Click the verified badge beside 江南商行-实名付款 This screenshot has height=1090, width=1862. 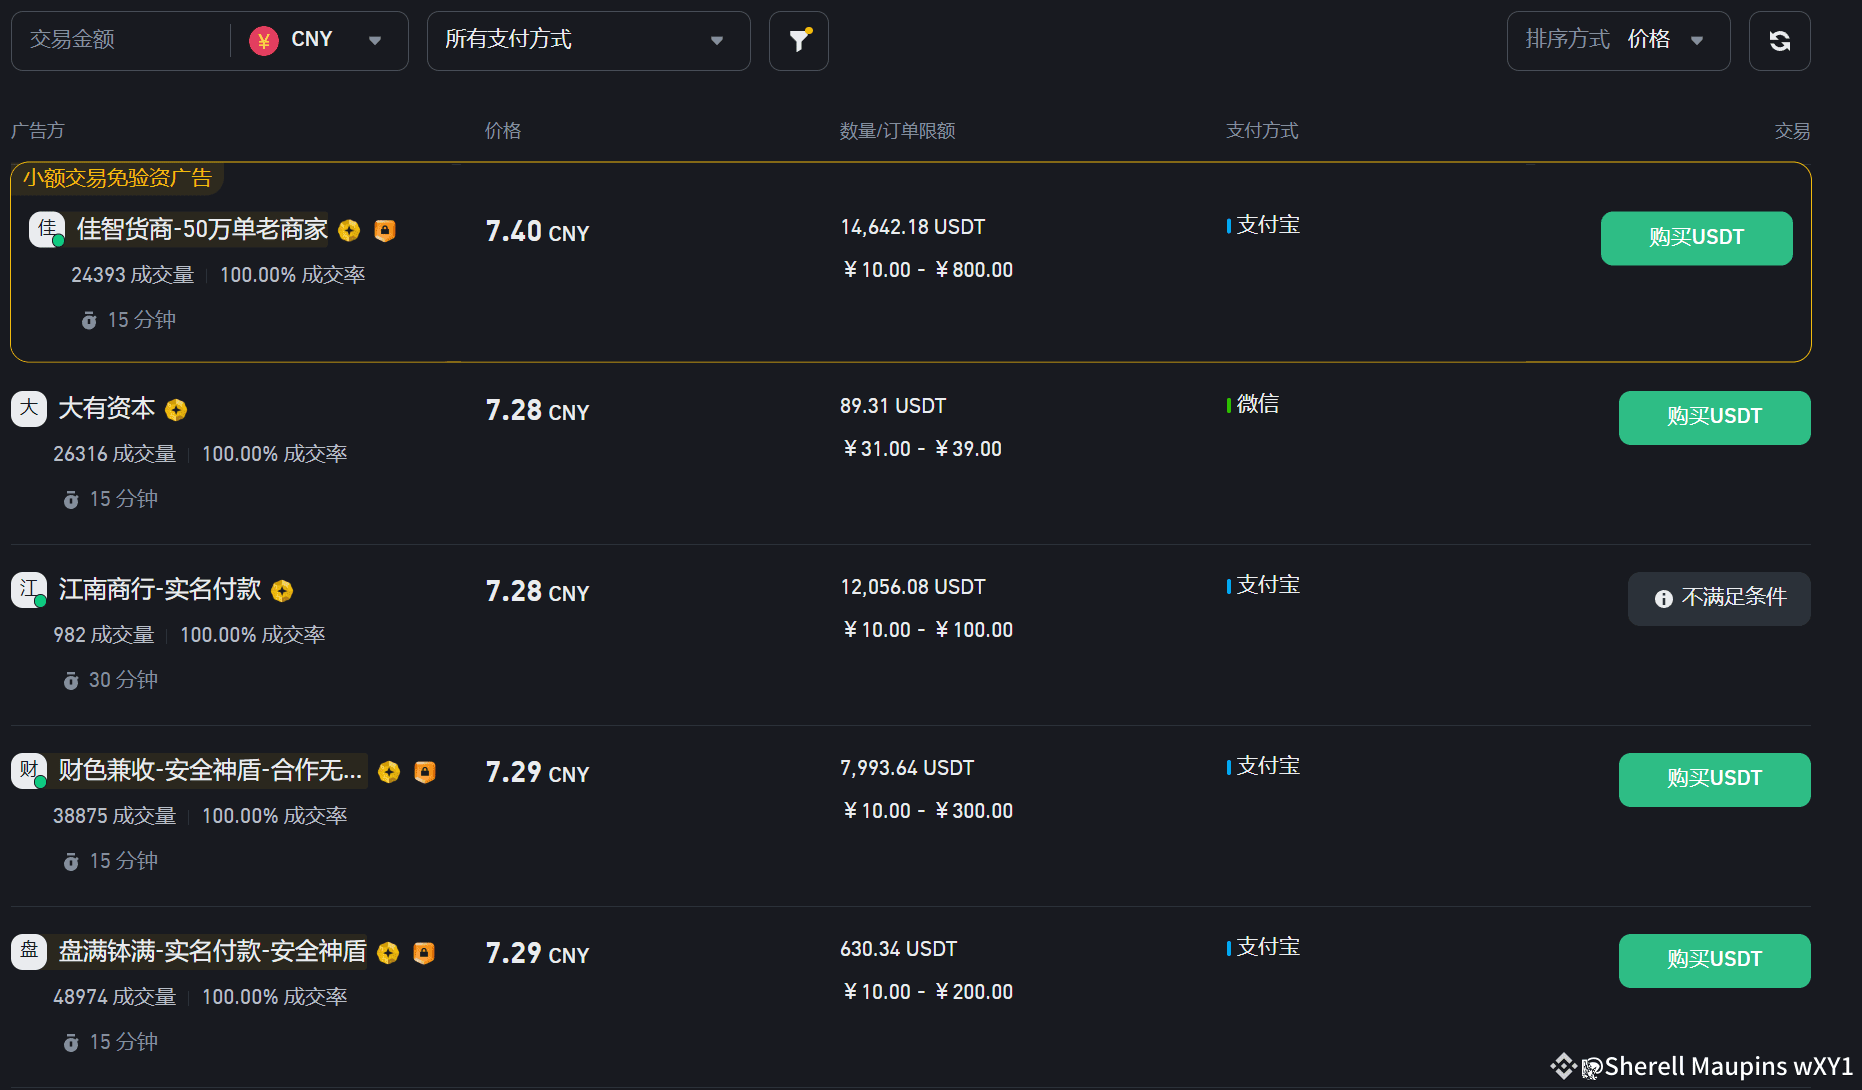[282, 591]
